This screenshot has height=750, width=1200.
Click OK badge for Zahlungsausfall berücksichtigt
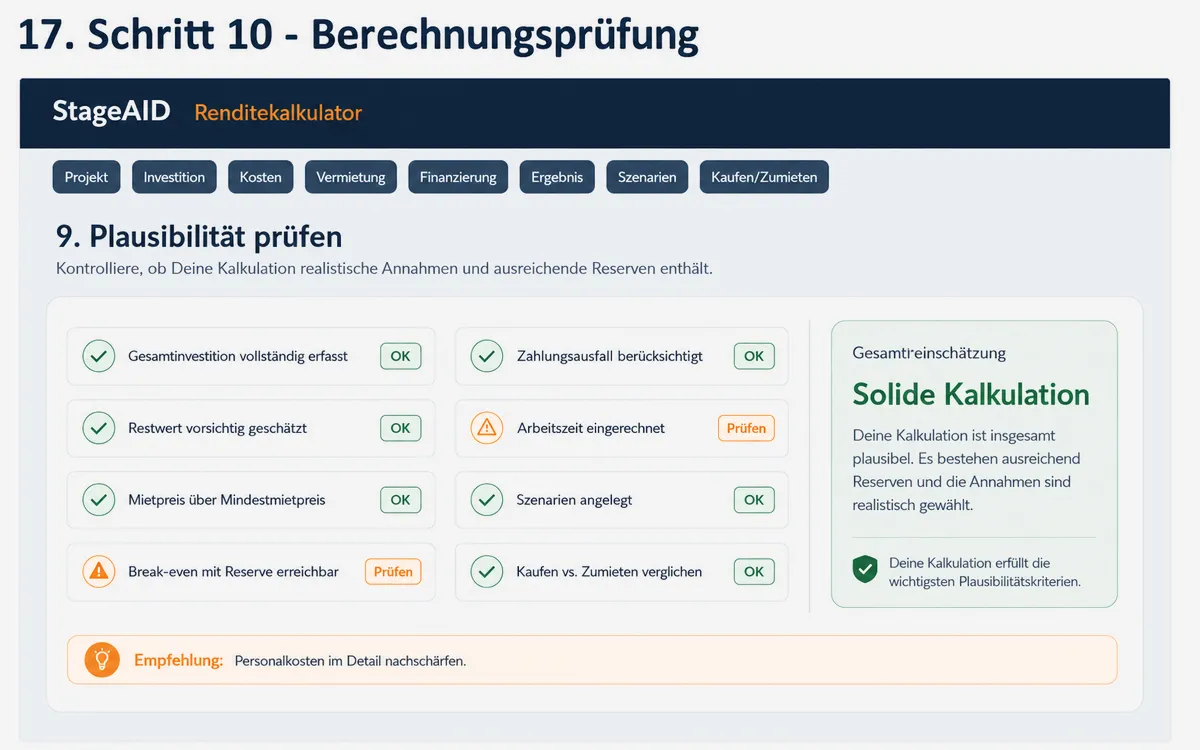click(x=754, y=356)
